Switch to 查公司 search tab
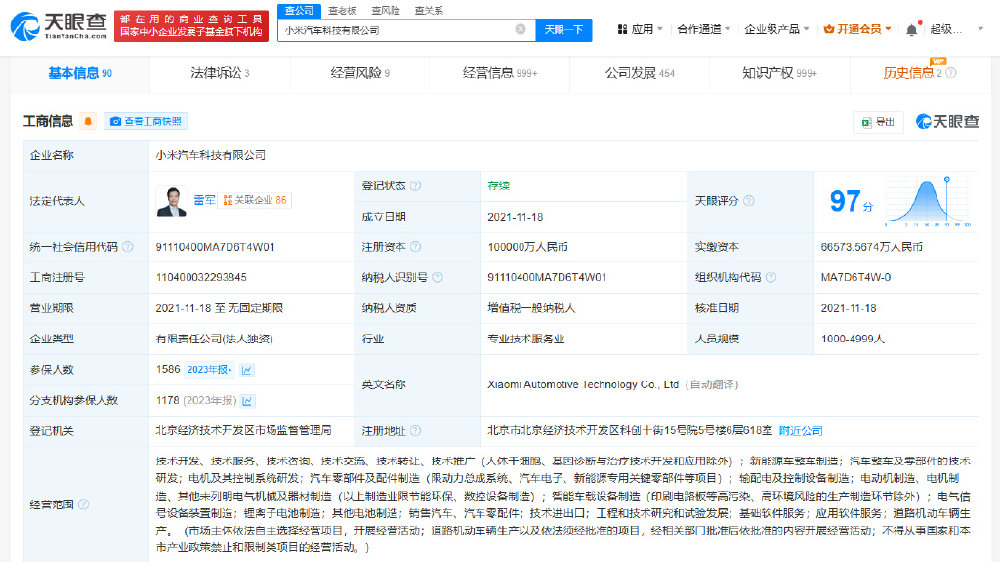The height and width of the screenshot is (562, 1000). [x=299, y=11]
